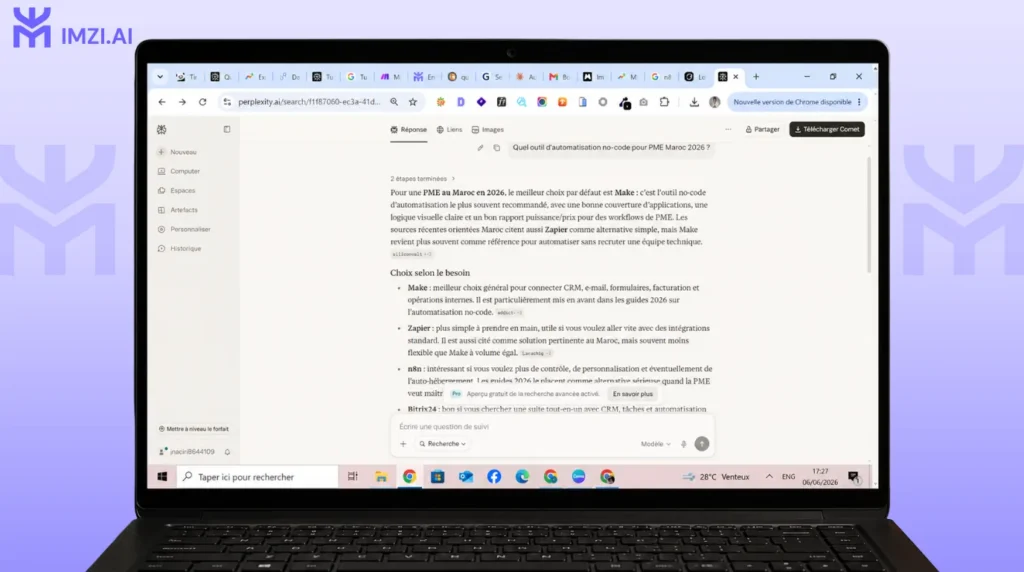
Task: Bookmark this page with the star icon
Action: pos(413,102)
